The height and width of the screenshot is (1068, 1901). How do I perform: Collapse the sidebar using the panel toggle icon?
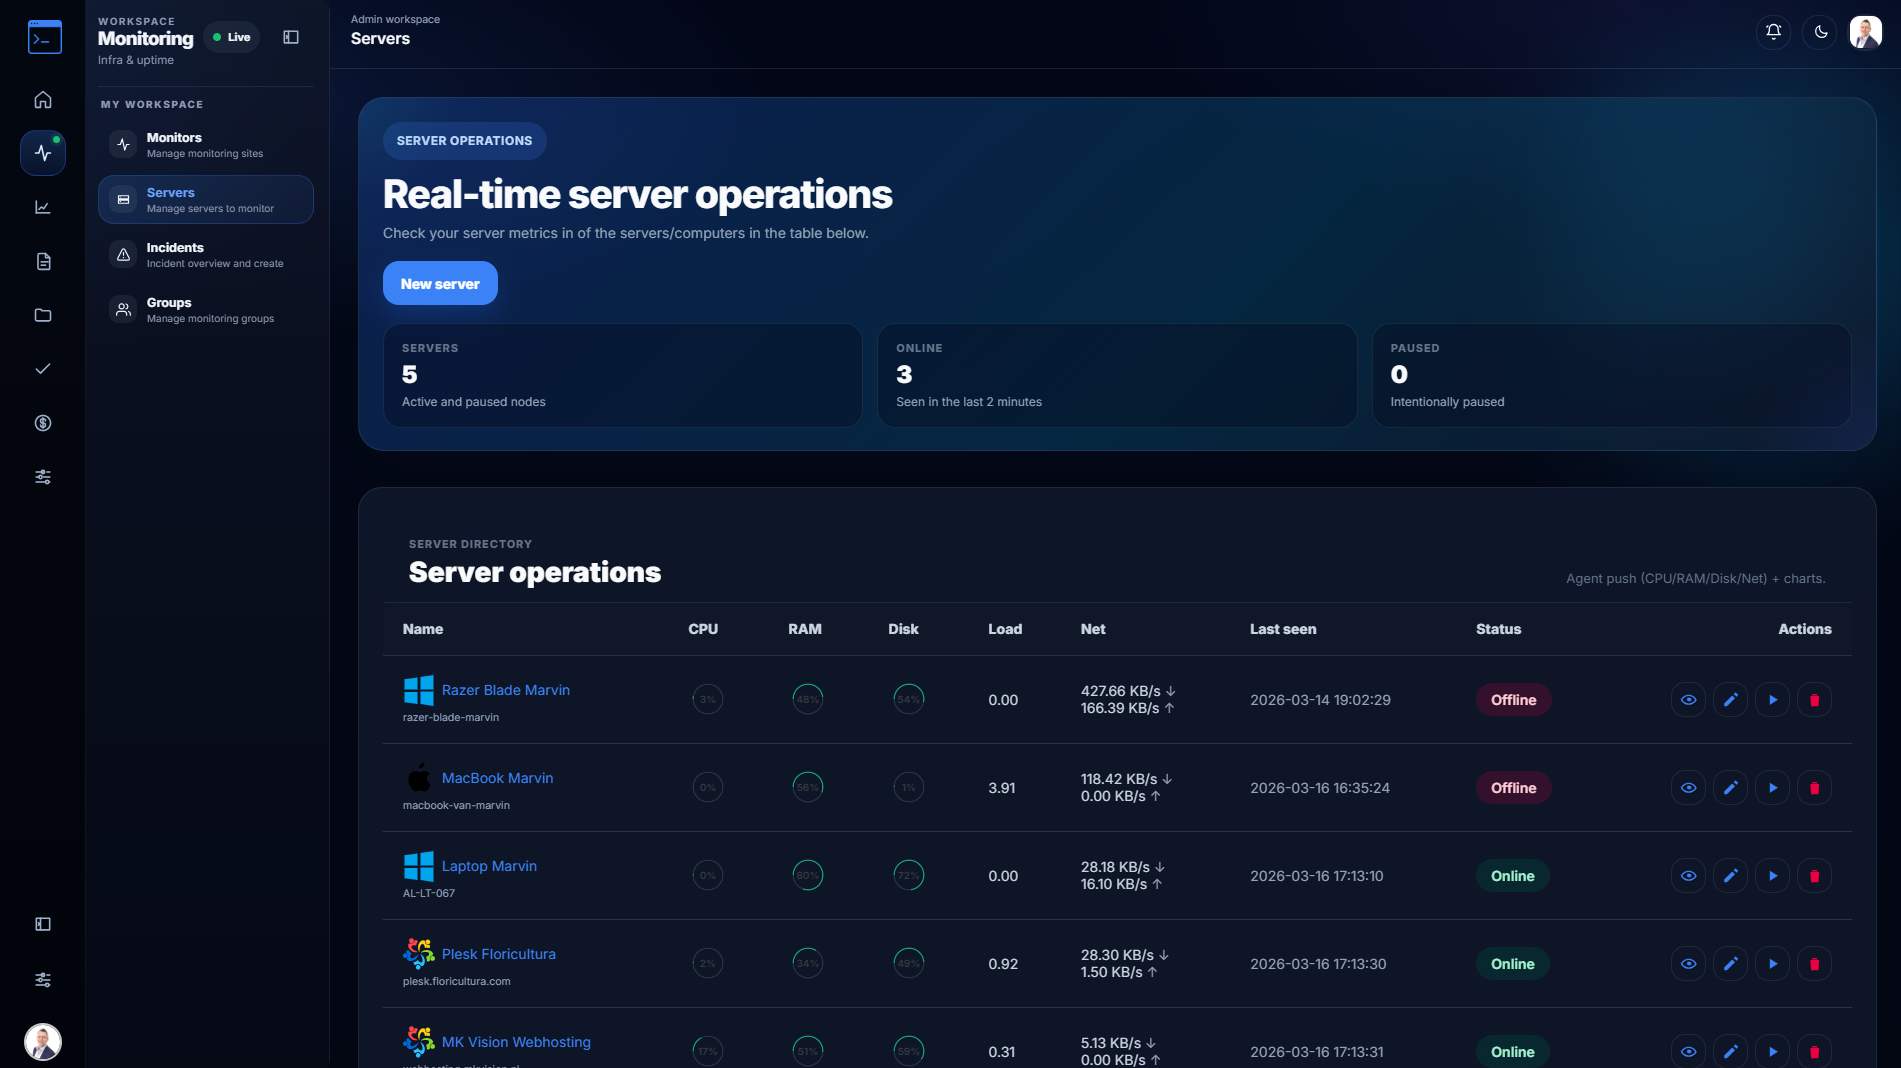[x=291, y=37]
